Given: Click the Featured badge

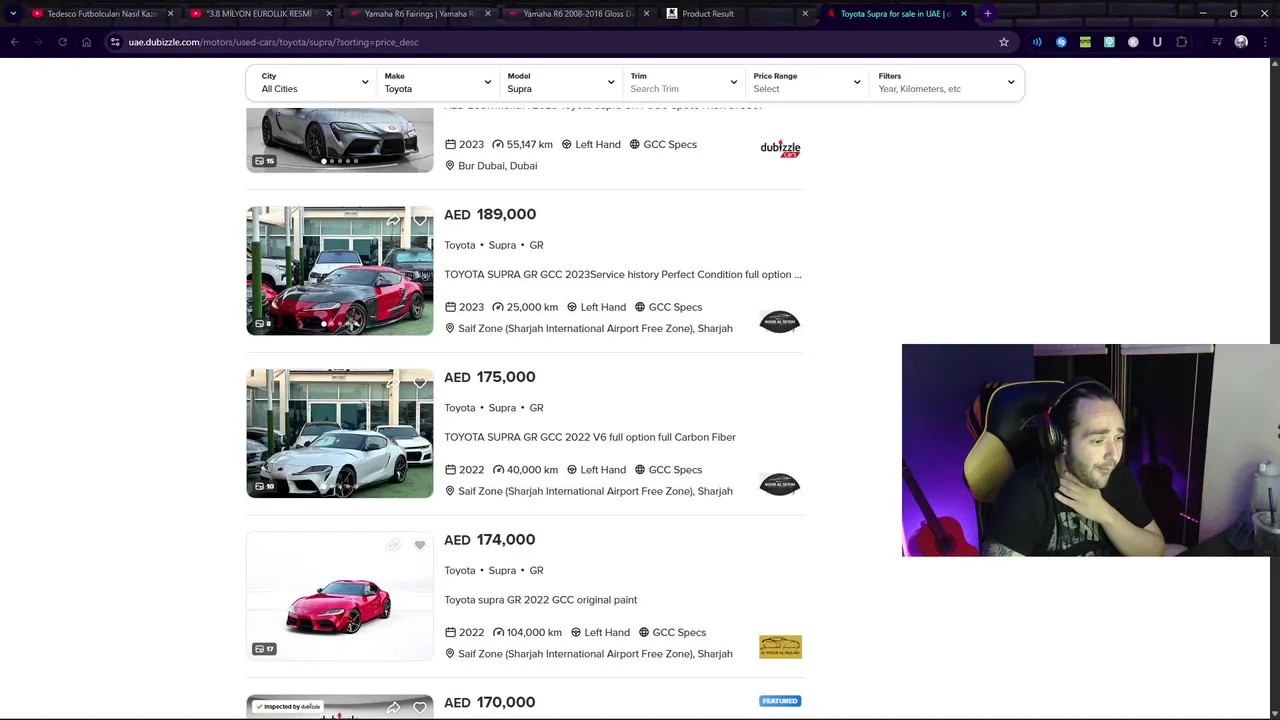Looking at the screenshot, I should coord(780,701).
